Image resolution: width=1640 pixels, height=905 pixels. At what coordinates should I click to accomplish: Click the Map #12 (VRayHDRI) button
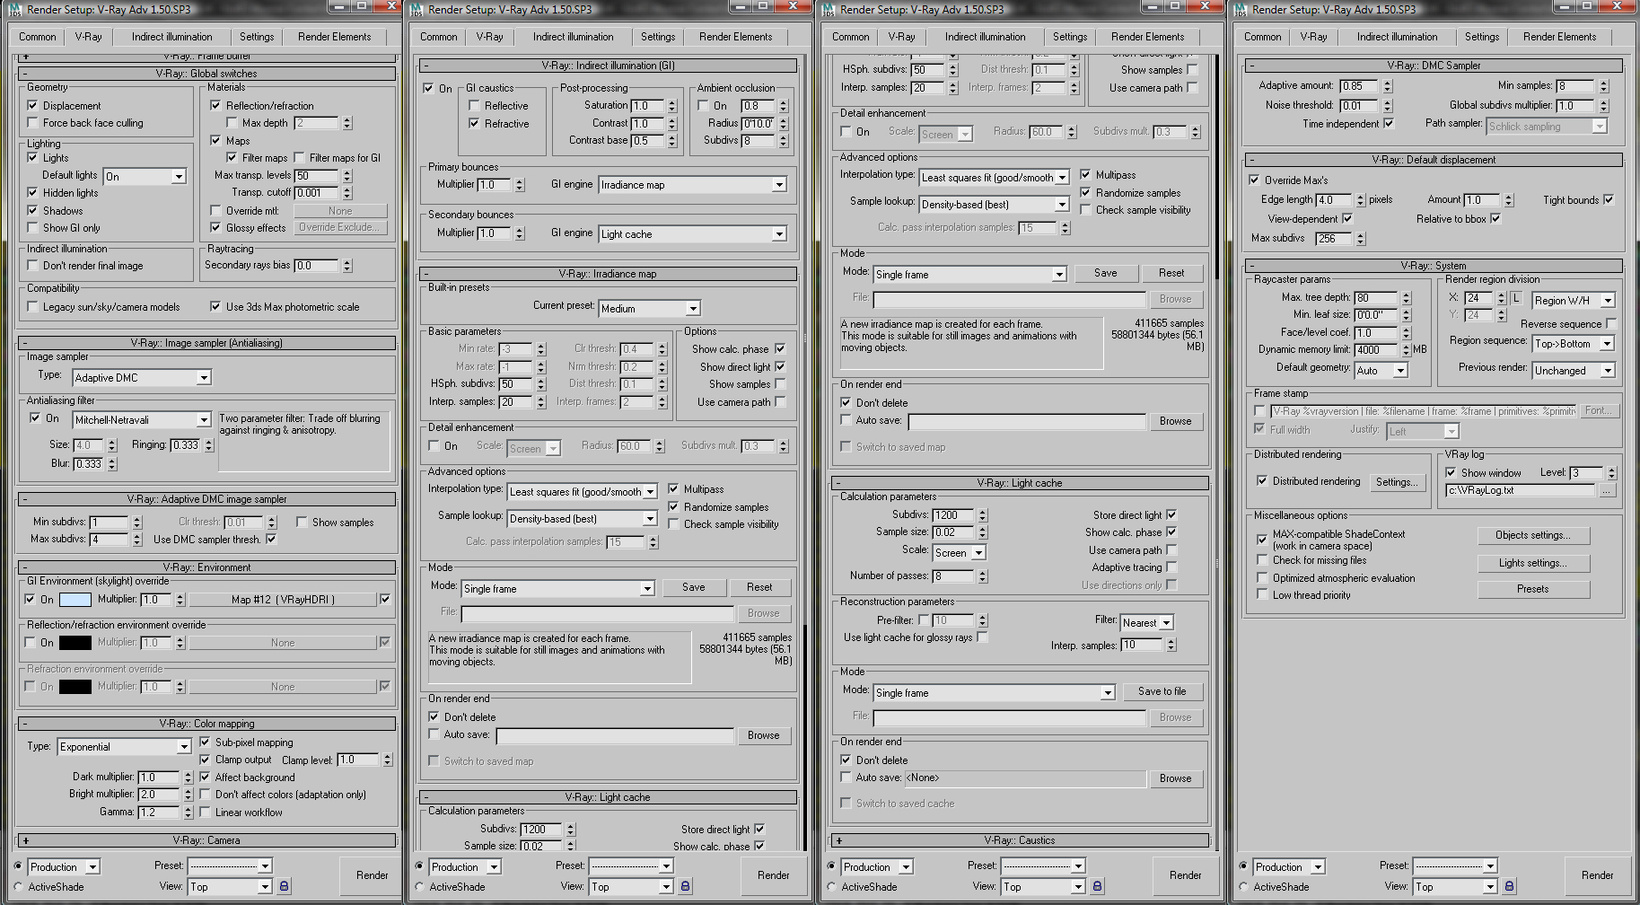coord(283,600)
